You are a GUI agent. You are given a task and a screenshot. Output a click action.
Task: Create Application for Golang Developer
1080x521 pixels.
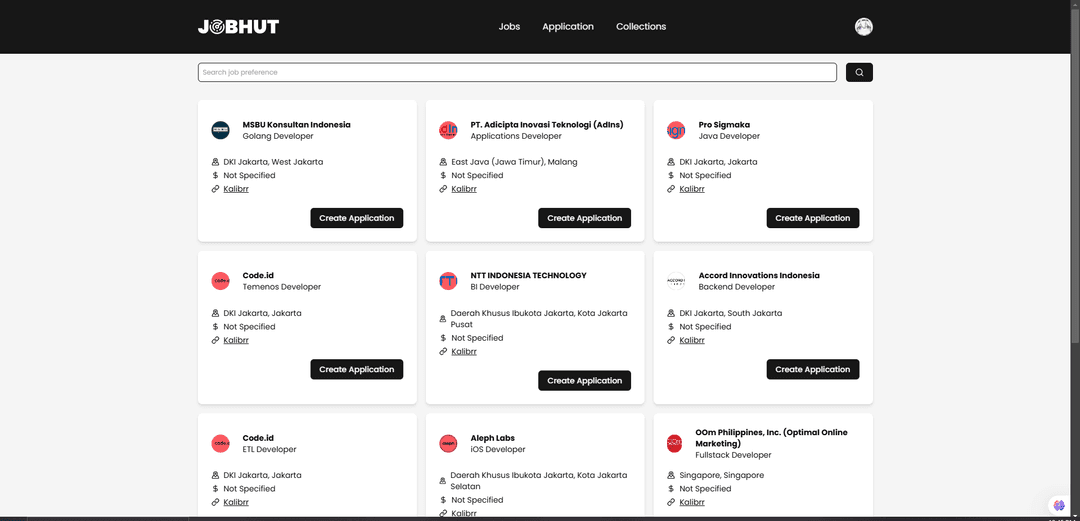click(357, 218)
